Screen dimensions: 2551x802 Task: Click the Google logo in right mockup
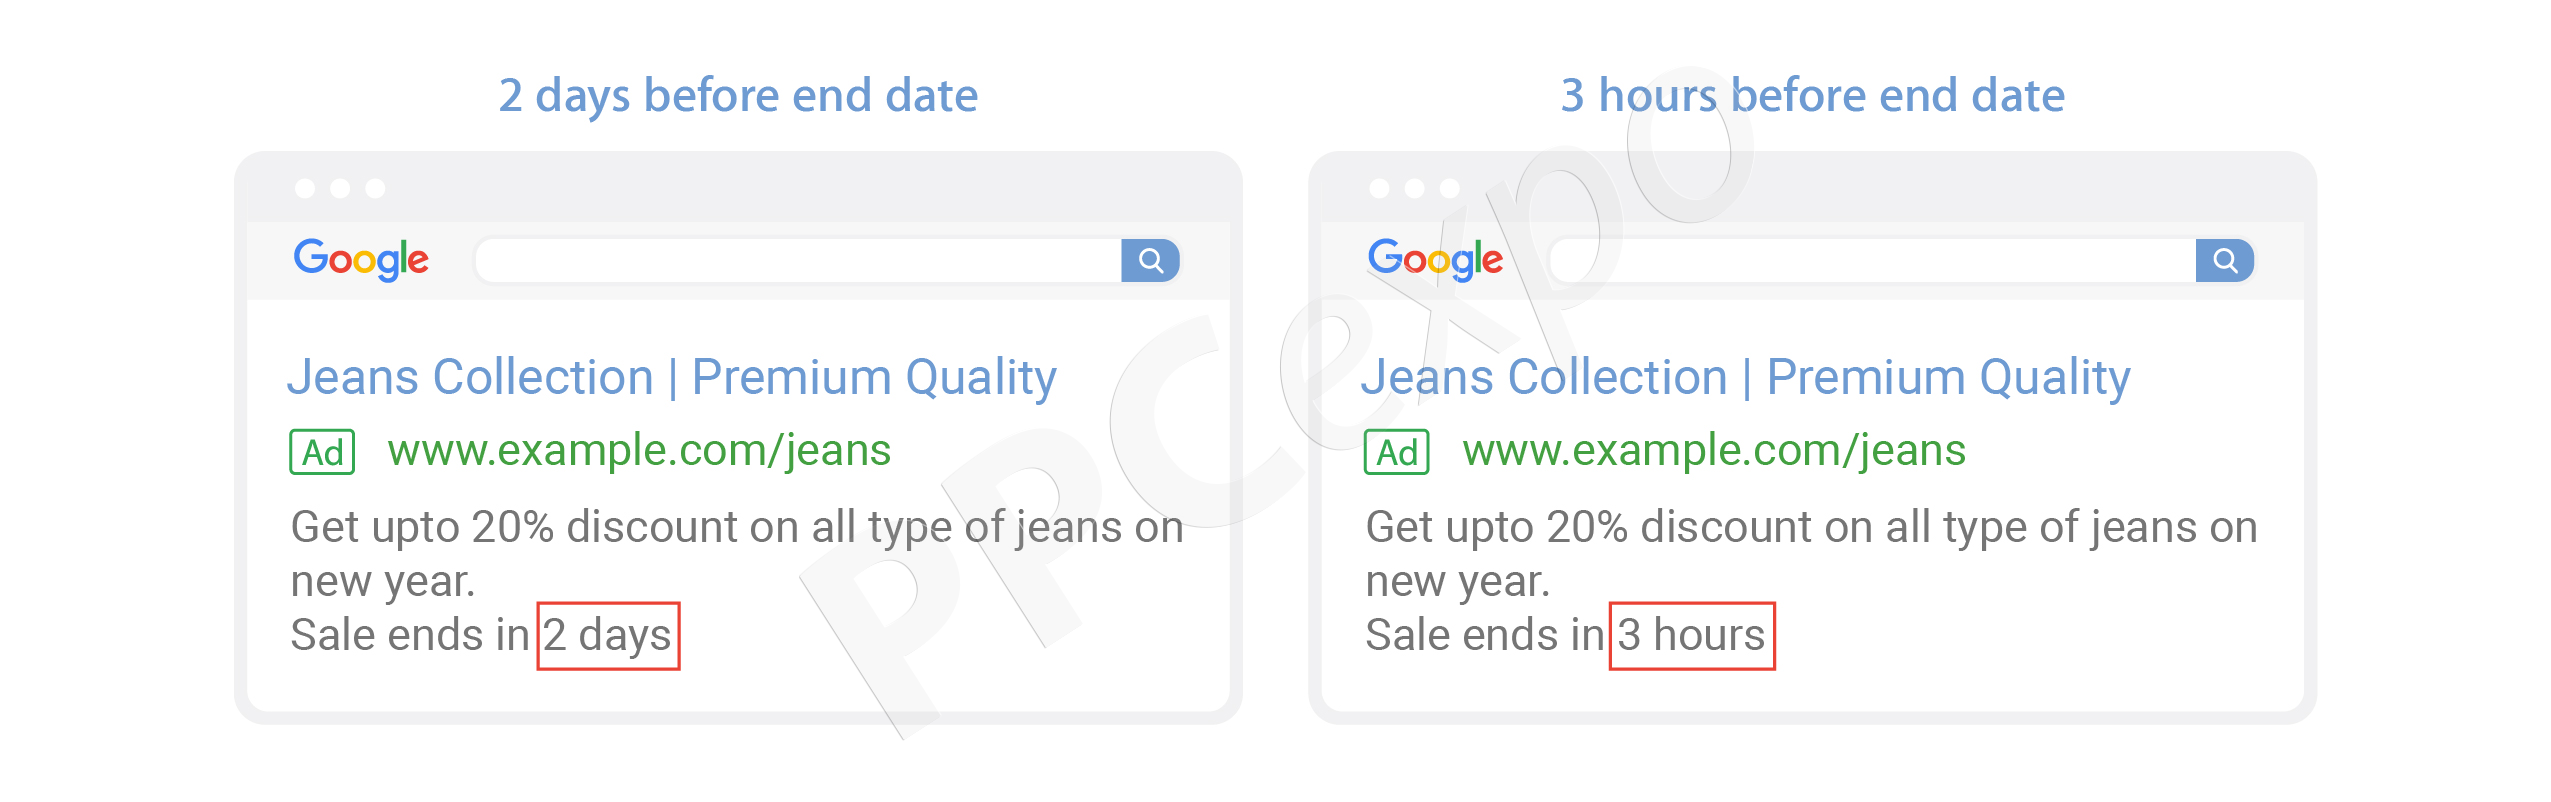[1435, 260]
